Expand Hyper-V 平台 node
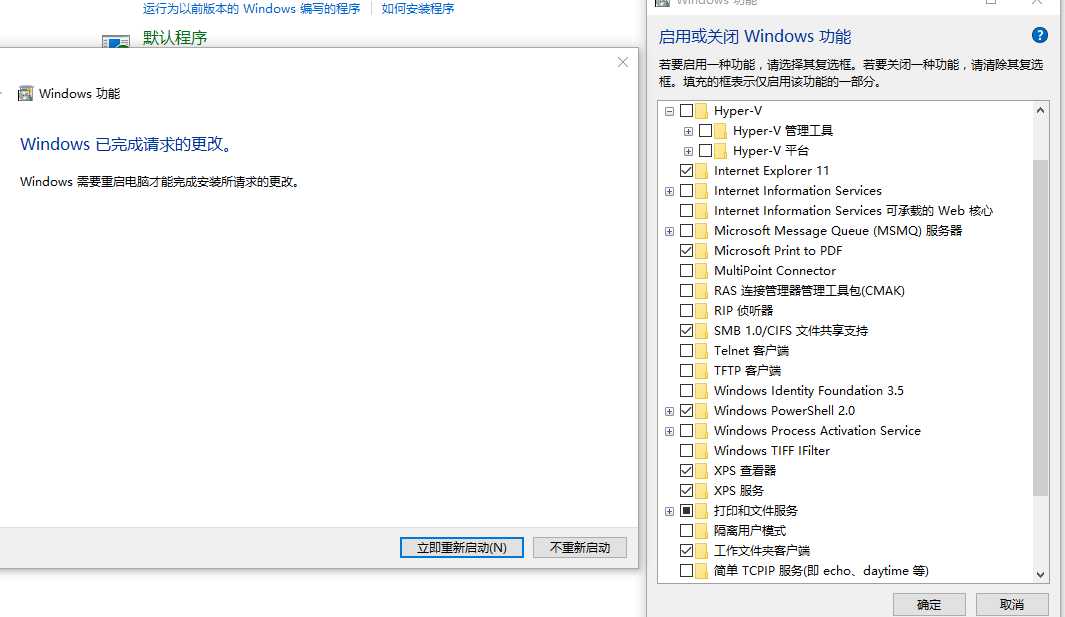 [689, 151]
